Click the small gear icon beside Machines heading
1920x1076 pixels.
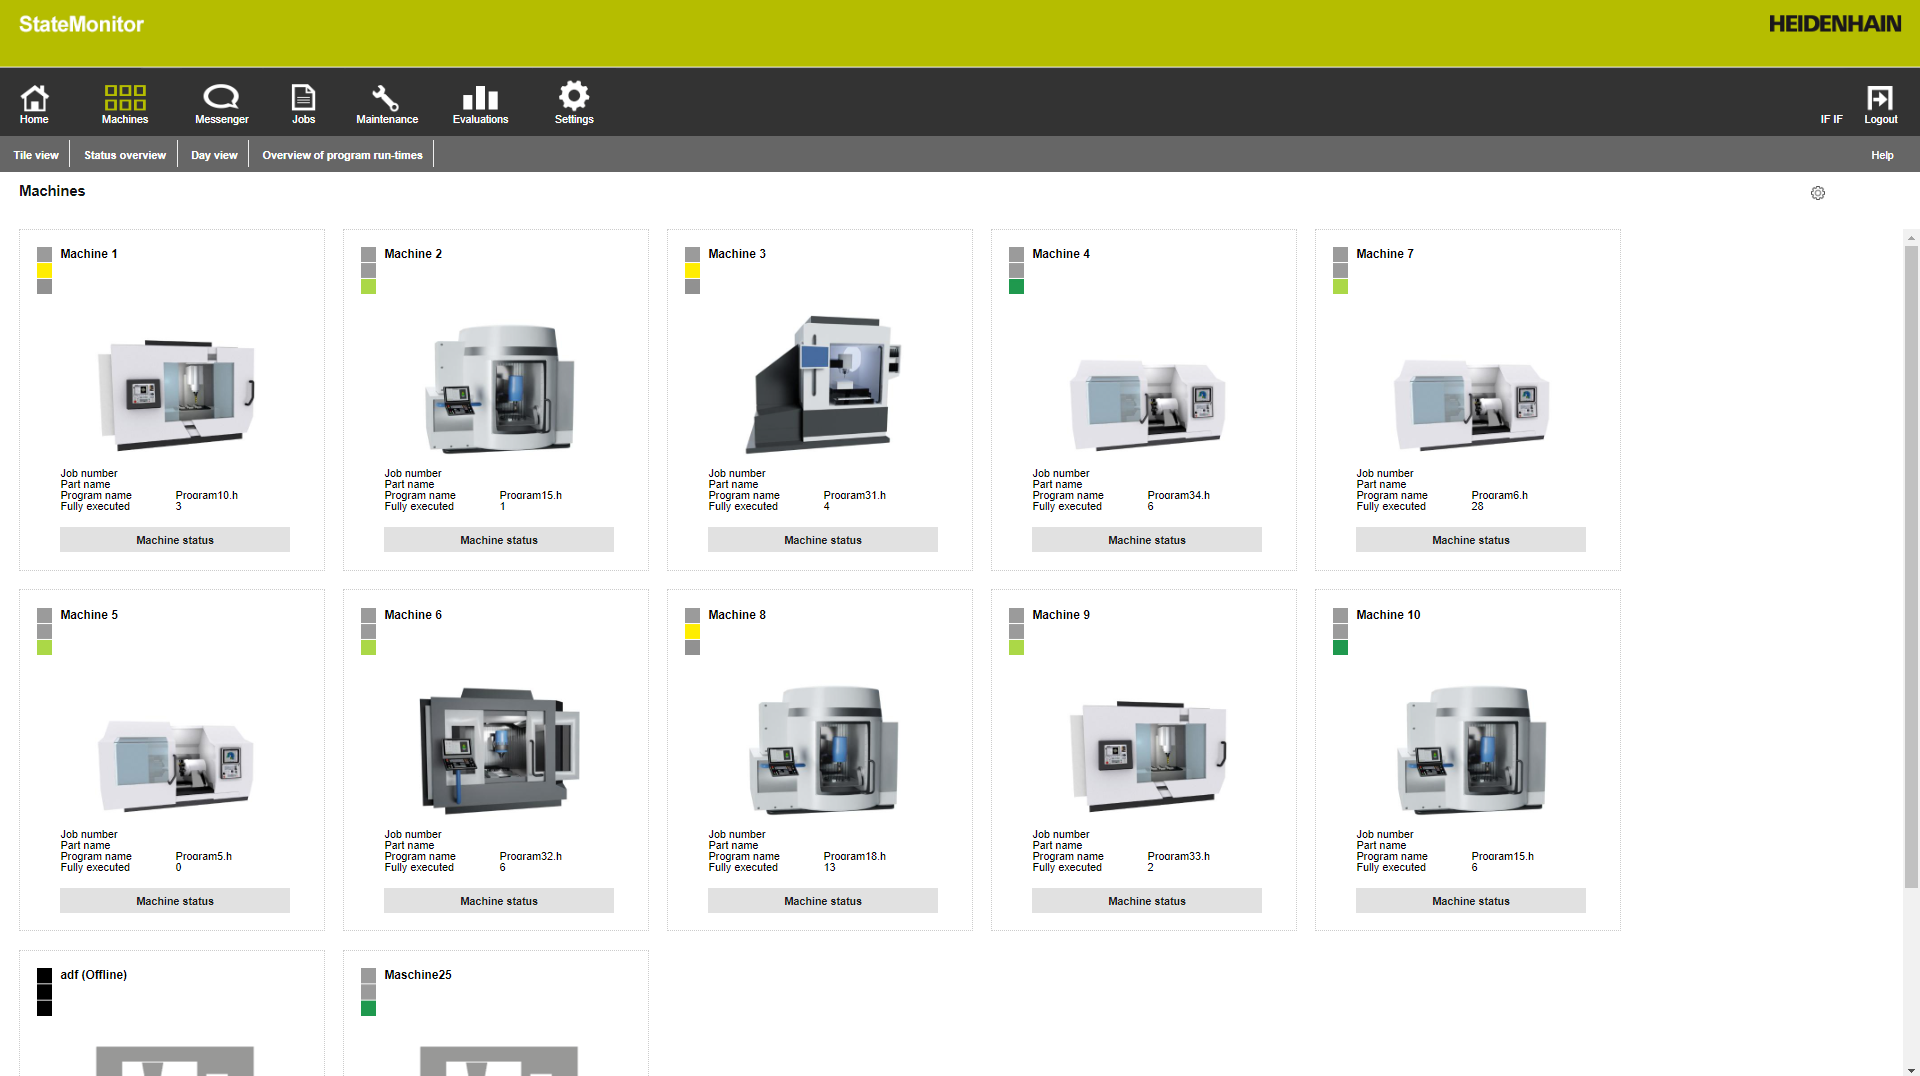coord(1818,193)
